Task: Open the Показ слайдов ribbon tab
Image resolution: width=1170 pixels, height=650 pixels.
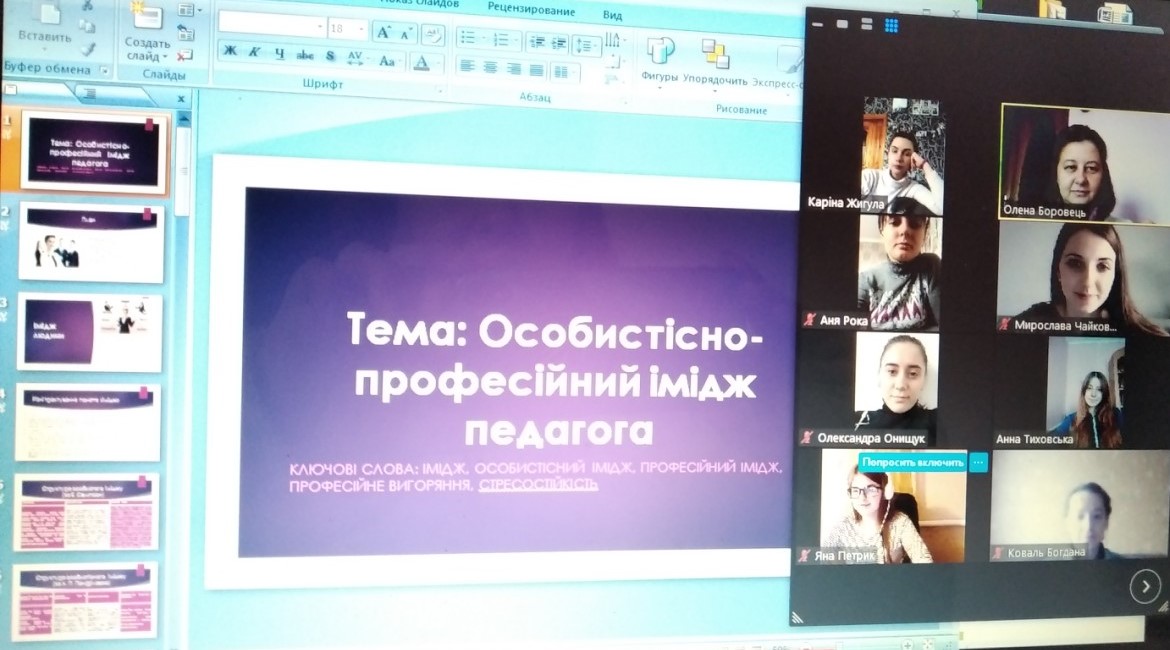Action: click(x=419, y=4)
